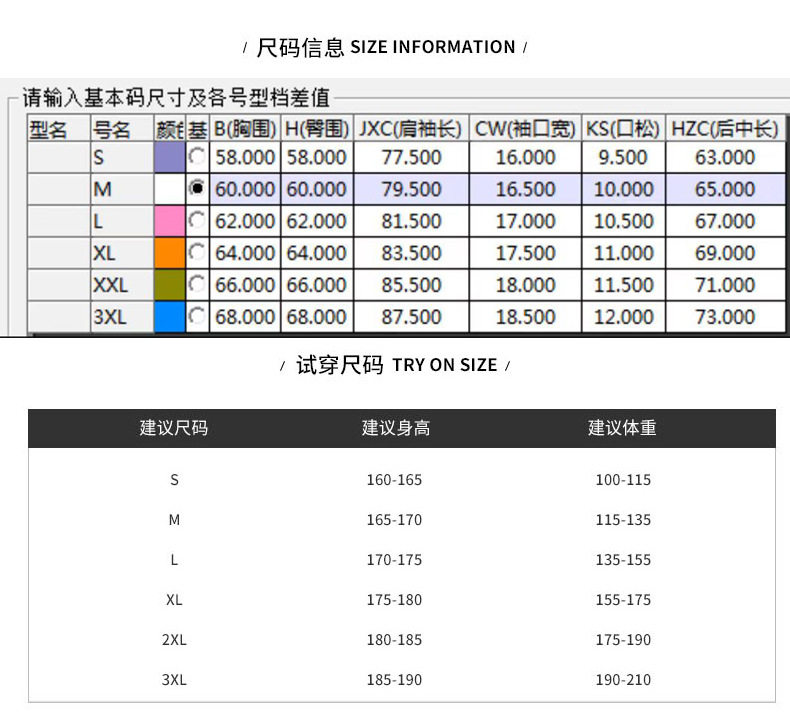The width and height of the screenshot is (790, 723).
Task: Choose XL as the base size radio
Action: (x=198, y=252)
